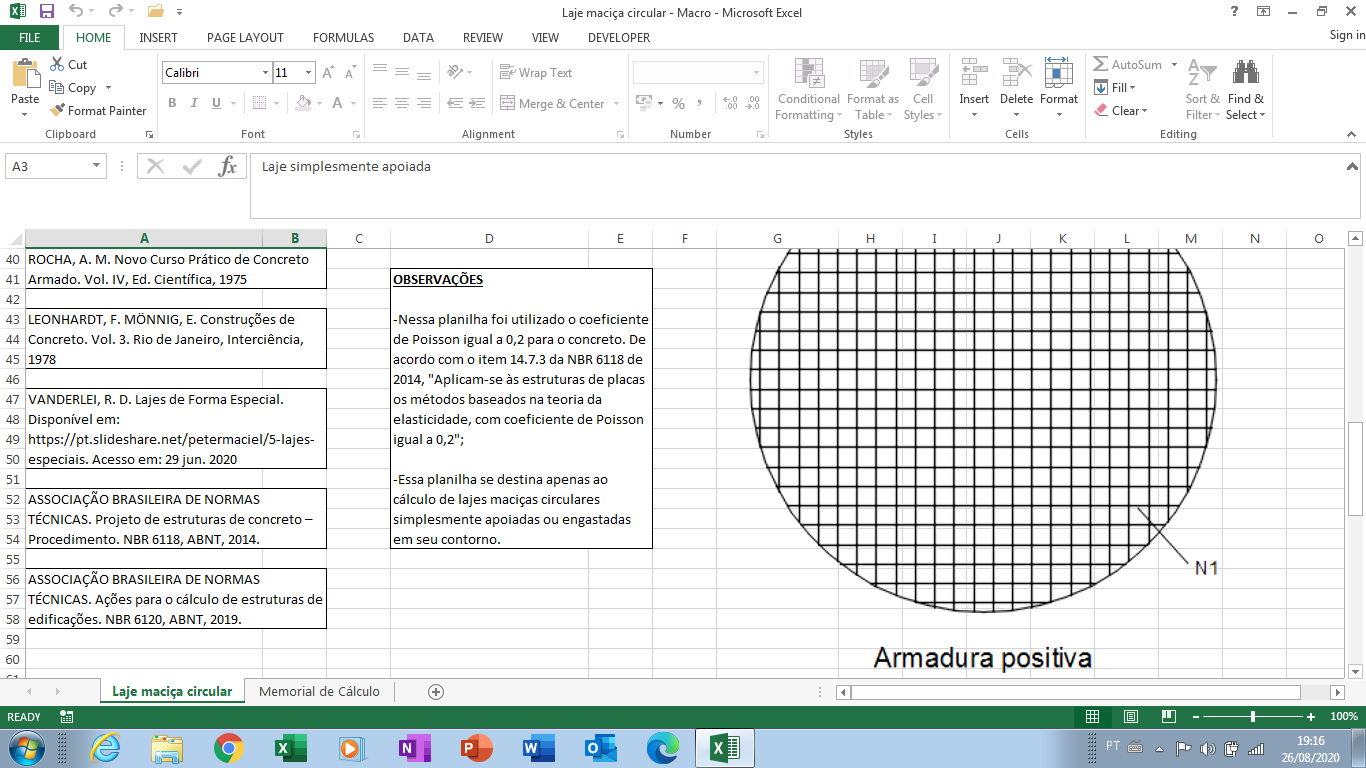Click the 100% zoom level

[1344, 716]
